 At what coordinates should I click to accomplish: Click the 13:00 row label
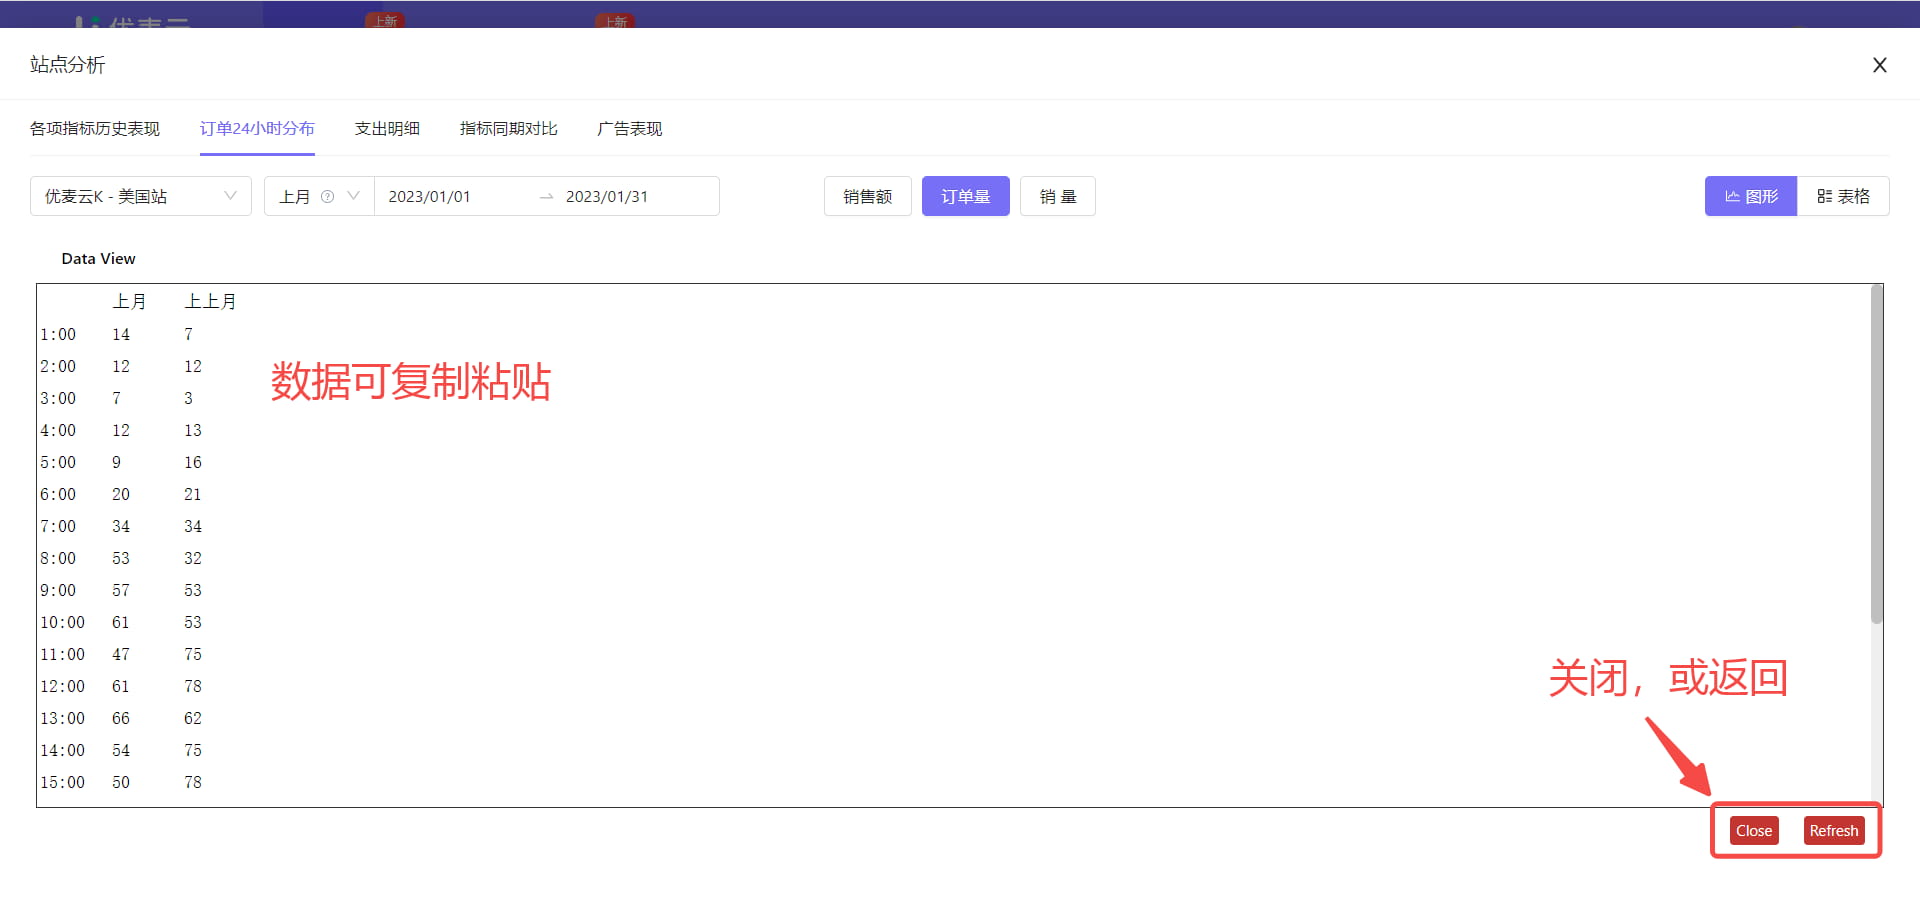pyautogui.click(x=62, y=718)
